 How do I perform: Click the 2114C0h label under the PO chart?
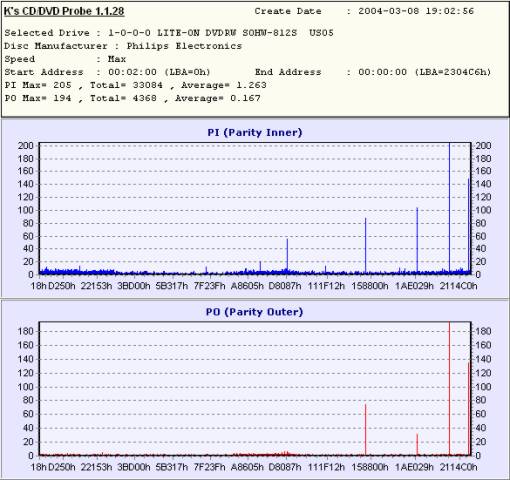coord(458,467)
